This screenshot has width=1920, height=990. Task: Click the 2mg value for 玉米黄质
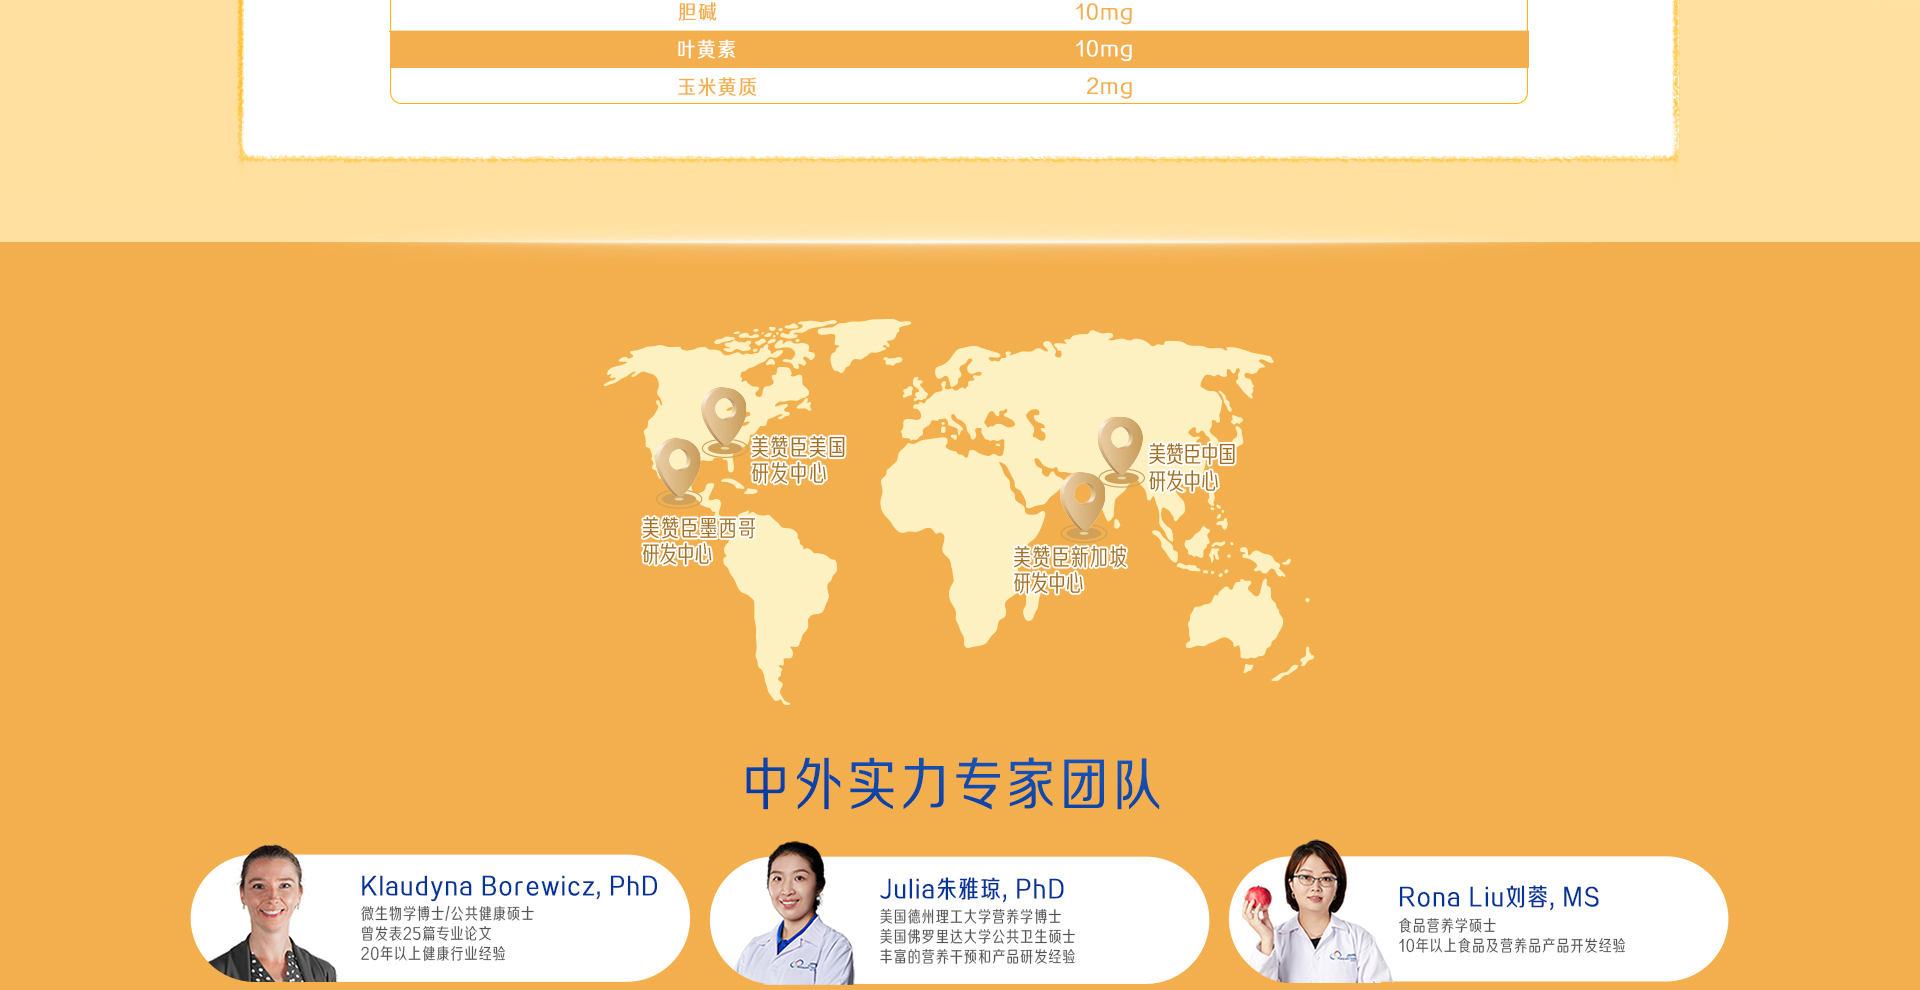coord(1110,87)
